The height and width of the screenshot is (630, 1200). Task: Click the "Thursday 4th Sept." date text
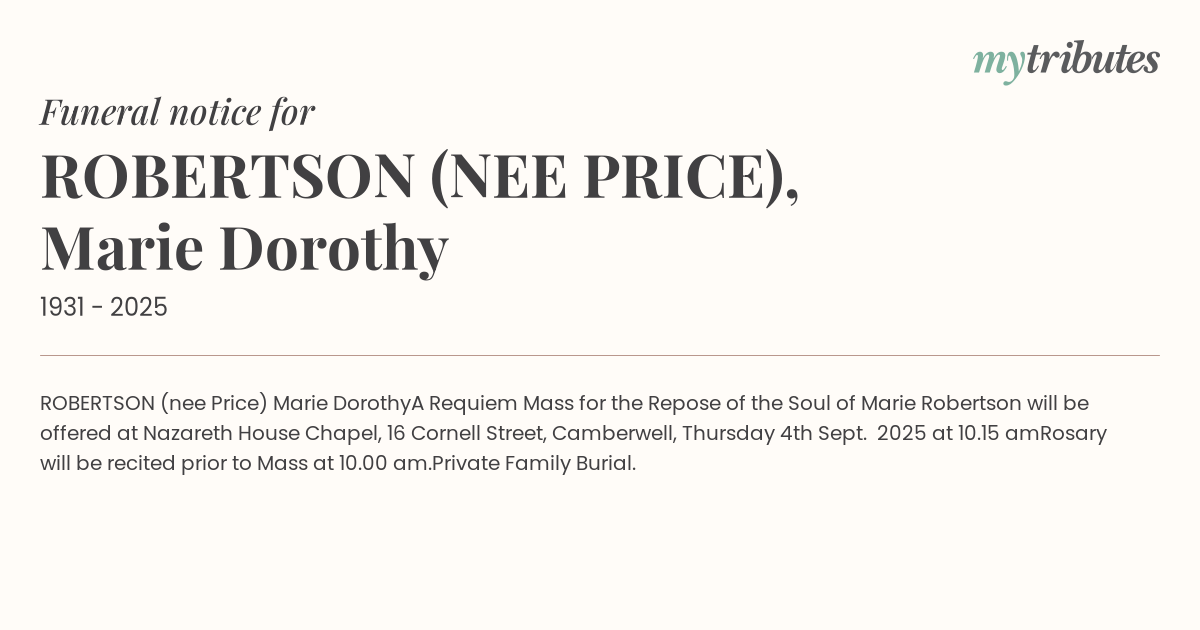pos(774,433)
